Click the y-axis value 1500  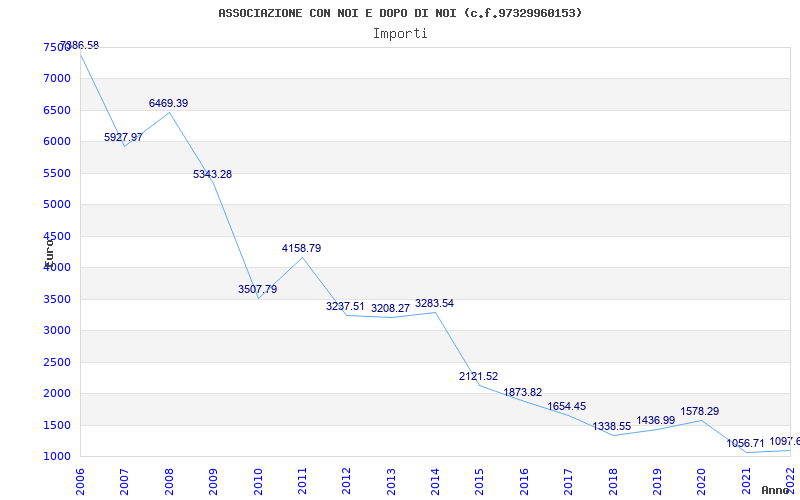(57, 425)
